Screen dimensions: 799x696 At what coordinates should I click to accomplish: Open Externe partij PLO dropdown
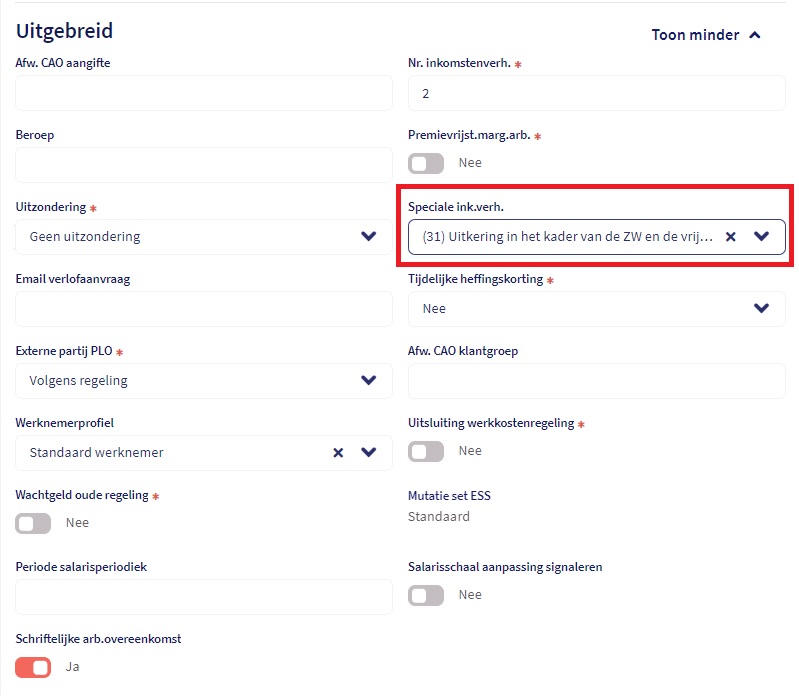coord(369,381)
